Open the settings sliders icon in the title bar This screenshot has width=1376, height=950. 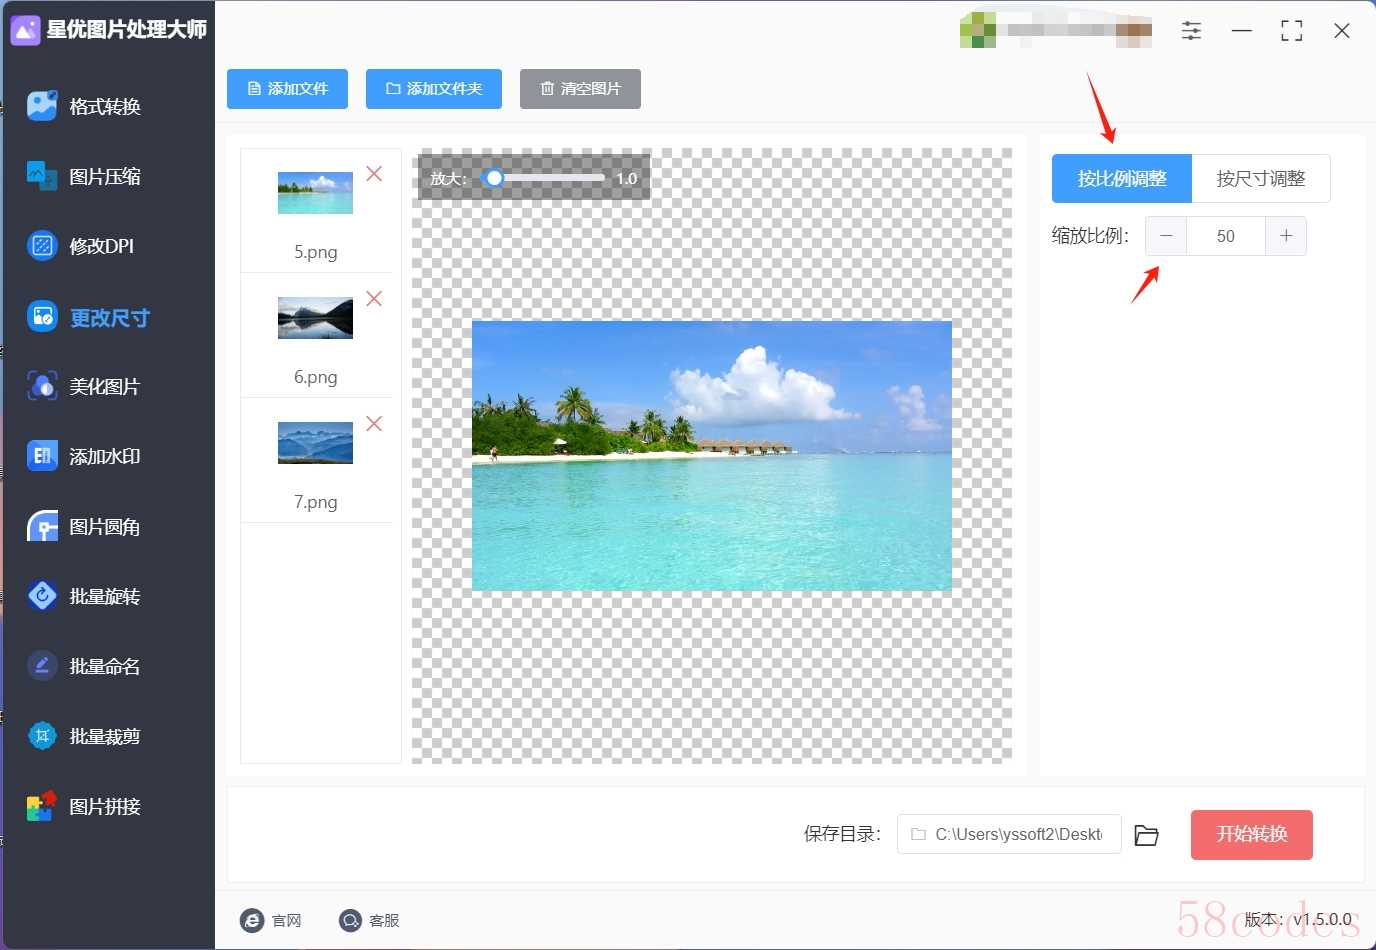(1191, 31)
